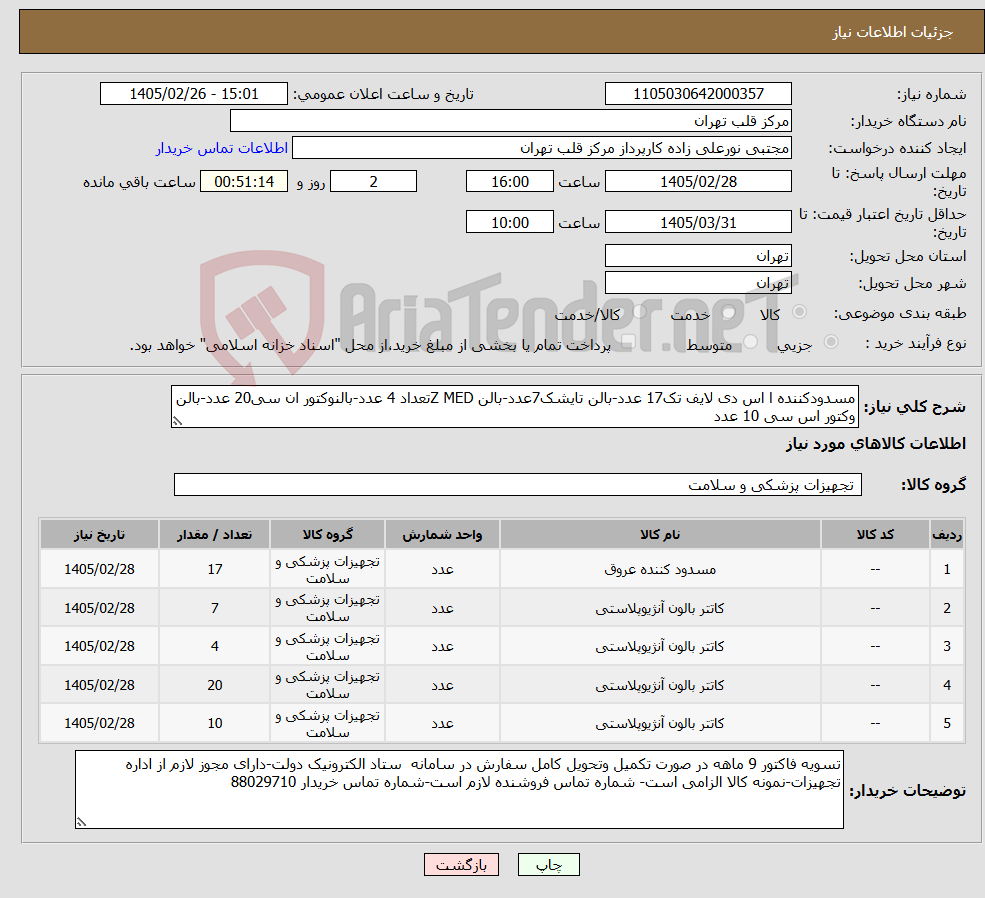Click quantity 20 in row 4
This screenshot has width=985, height=898.
[x=215, y=685]
